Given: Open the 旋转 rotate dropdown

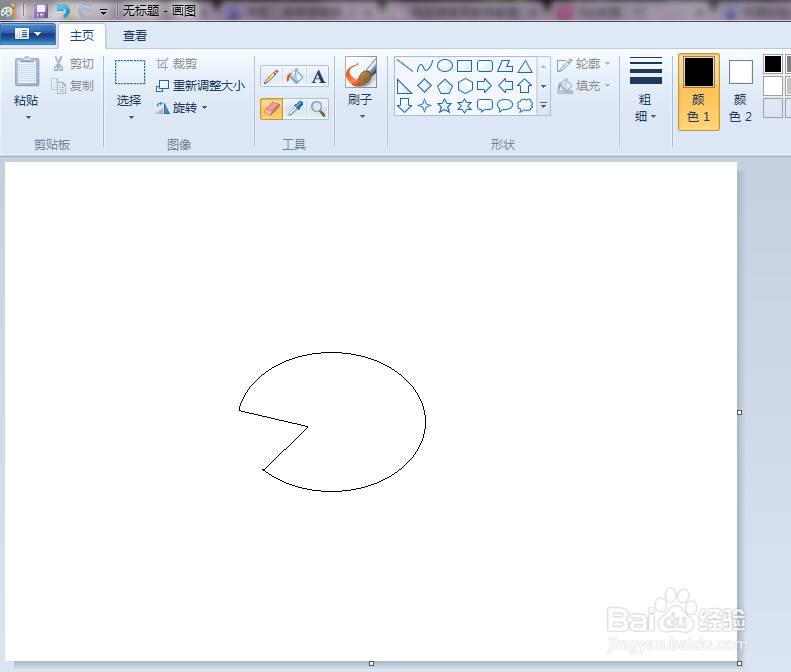Looking at the screenshot, I should (182, 107).
